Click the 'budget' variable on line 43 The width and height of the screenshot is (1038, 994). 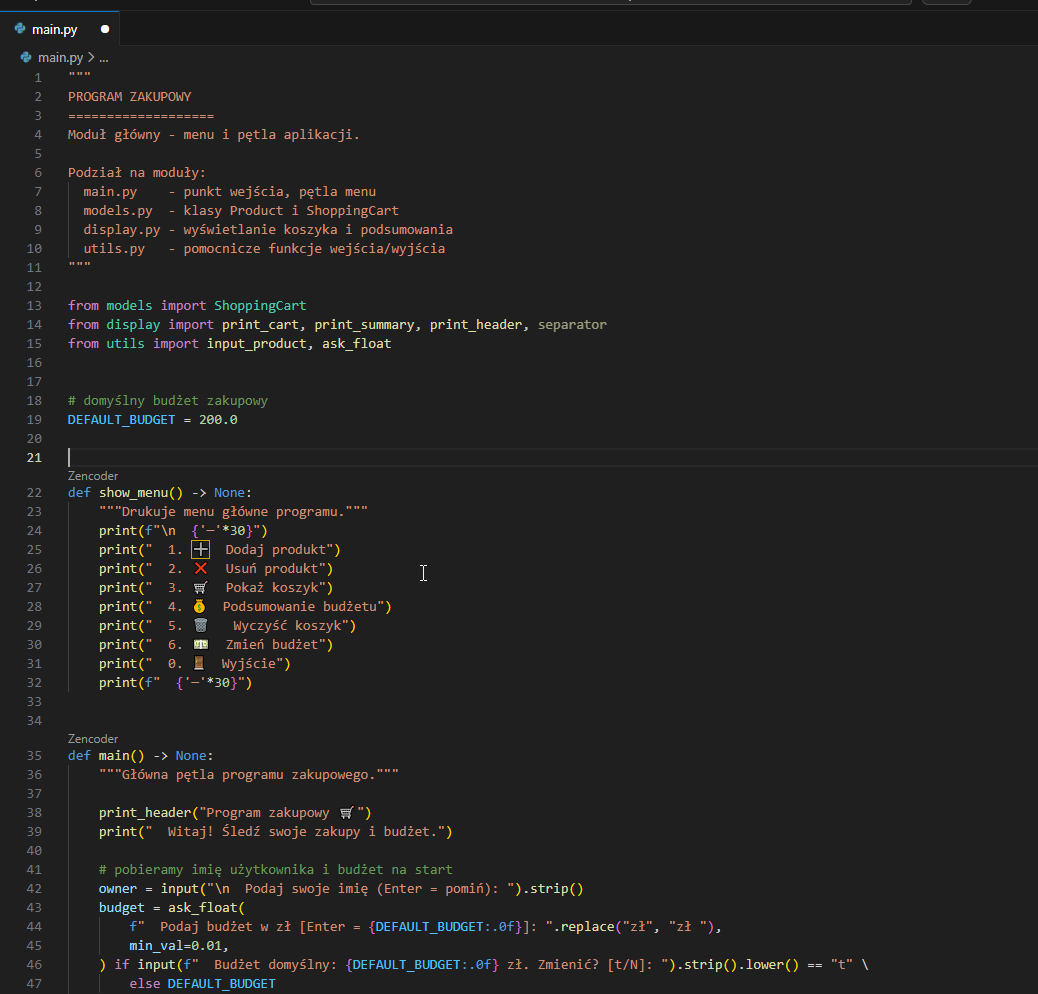pyautogui.click(x=121, y=907)
